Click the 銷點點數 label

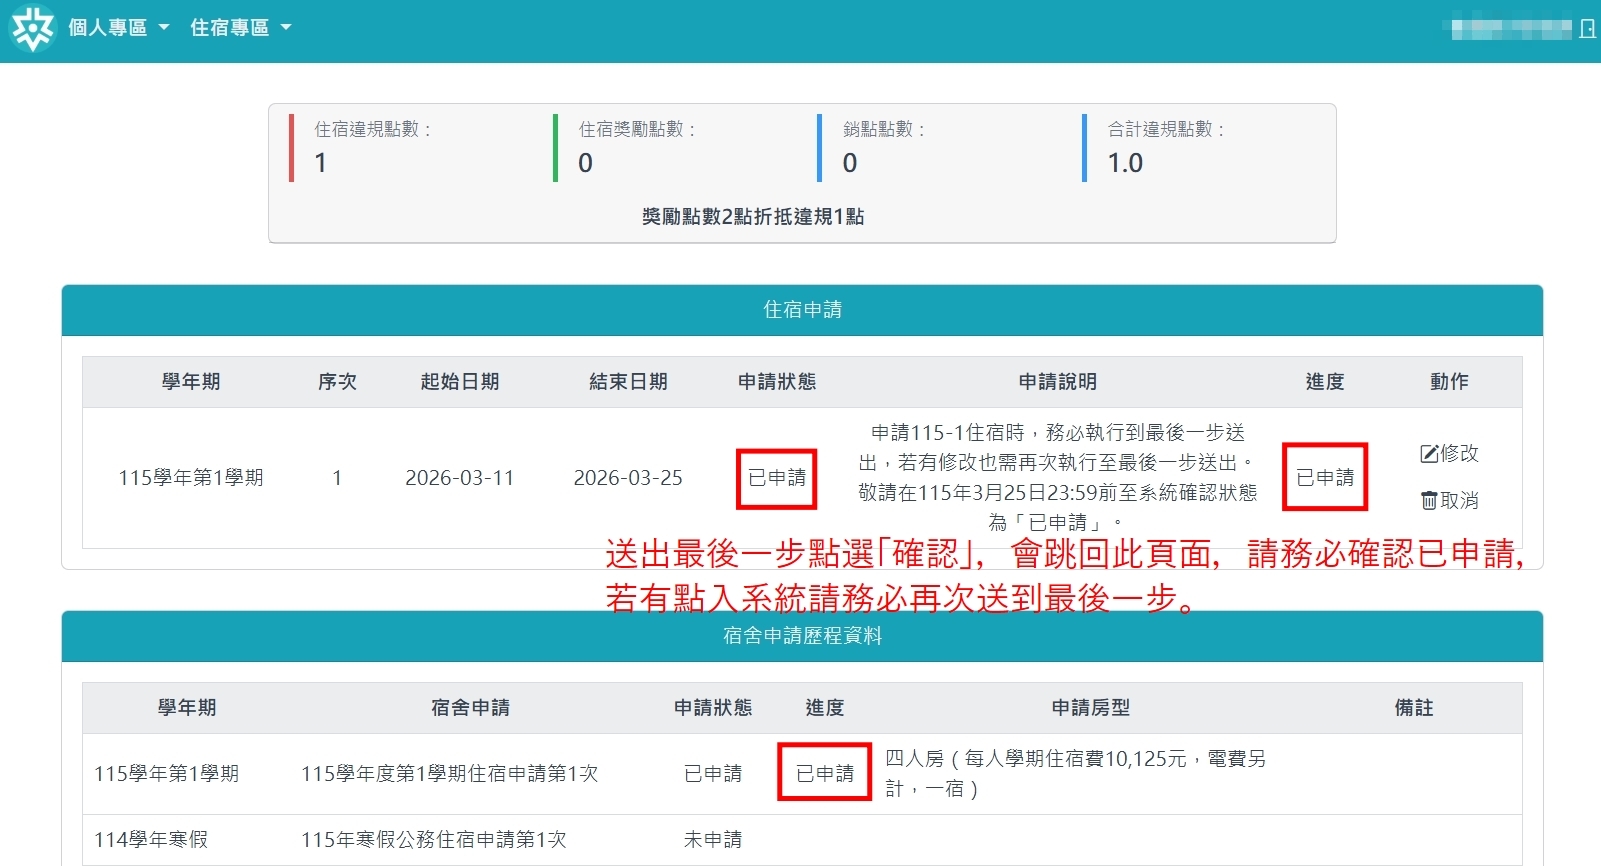[884, 129]
